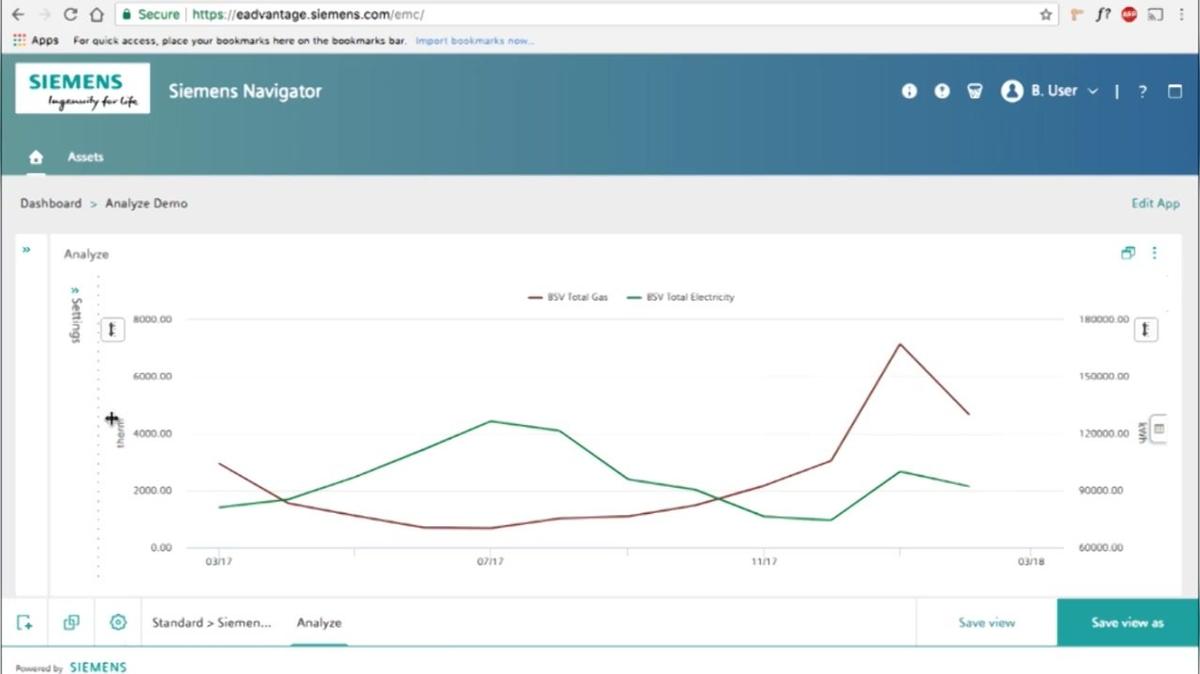Screen dimensions: 1200x674
Task: Bookmark this page with the star icon
Action: coord(1046,15)
